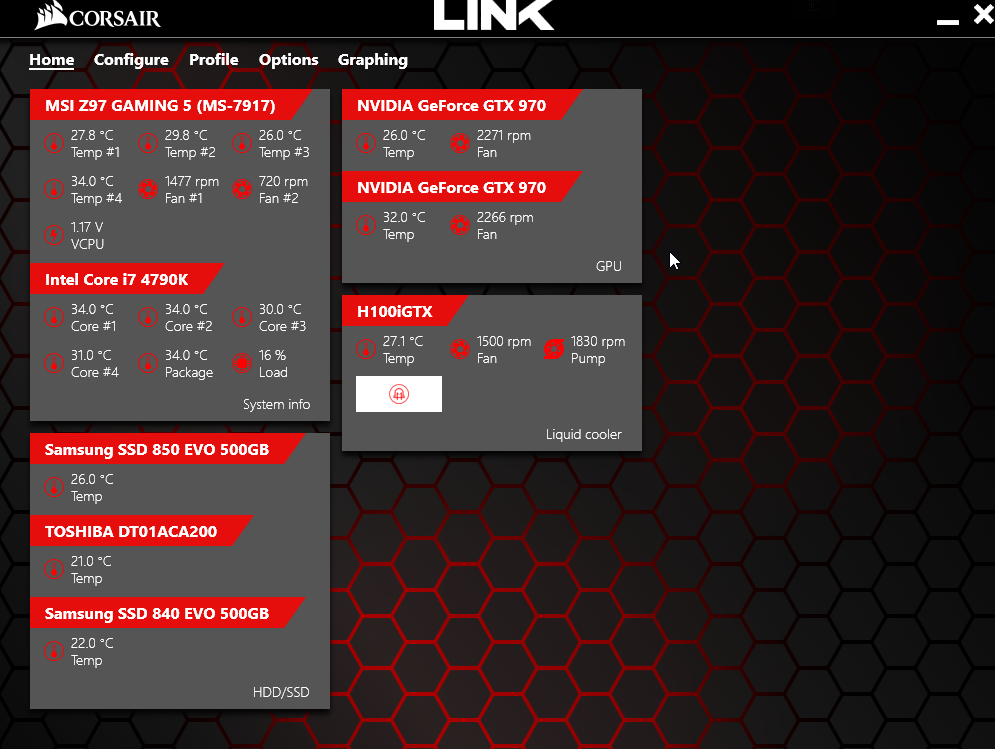Select the 1477 rpm Fan #1 reading

192,190
